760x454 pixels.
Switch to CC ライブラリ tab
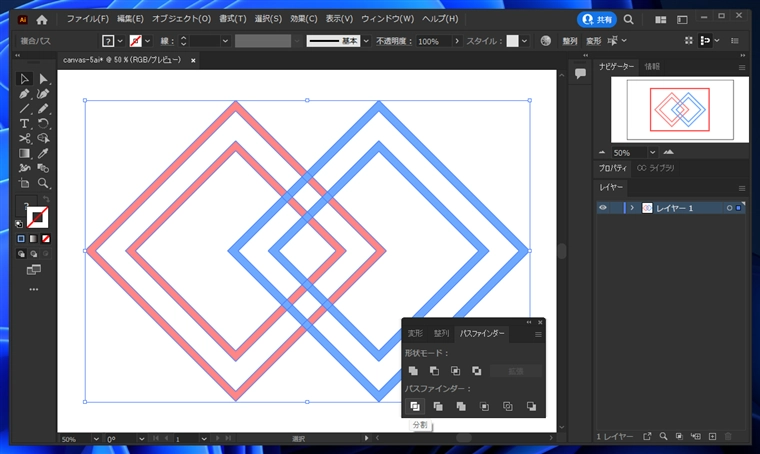pos(655,168)
